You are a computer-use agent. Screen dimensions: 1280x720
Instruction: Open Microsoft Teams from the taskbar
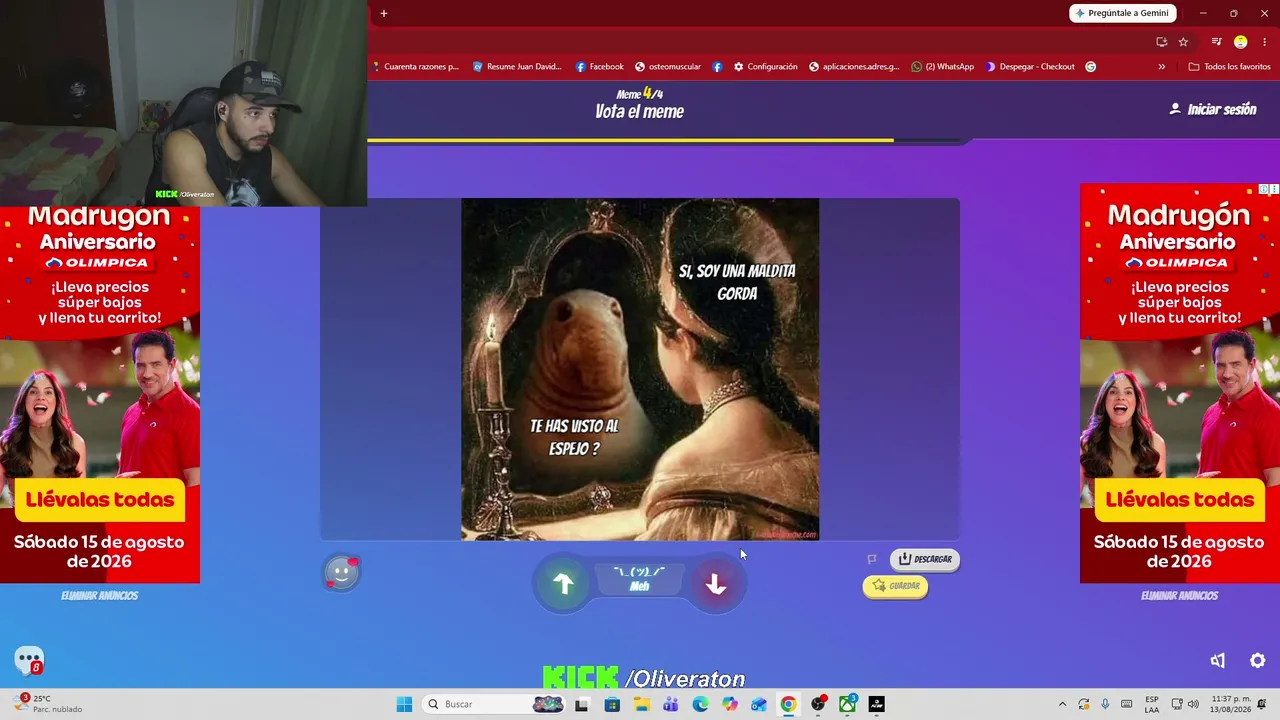tap(670, 704)
